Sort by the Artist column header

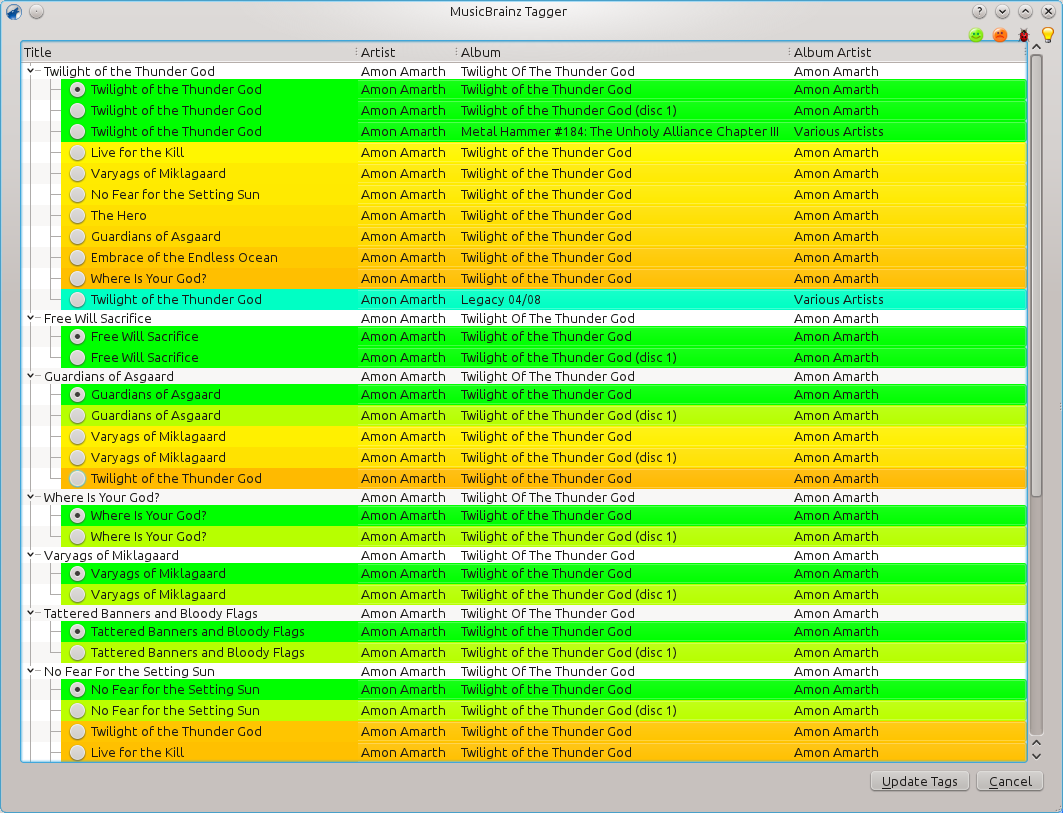[406, 52]
